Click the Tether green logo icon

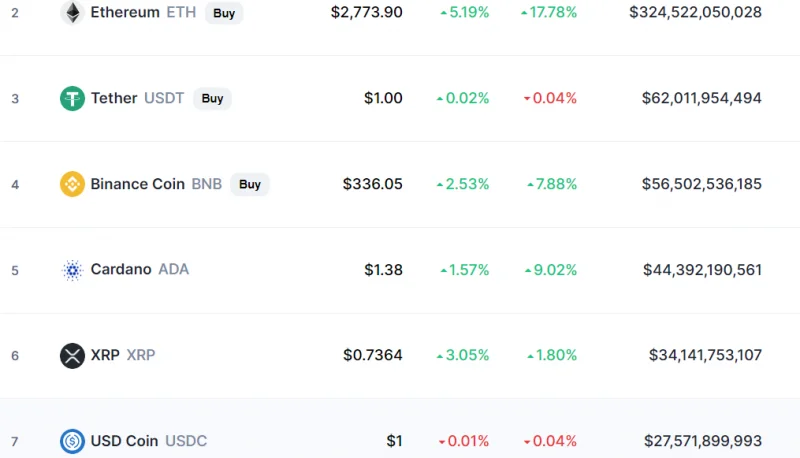72,98
